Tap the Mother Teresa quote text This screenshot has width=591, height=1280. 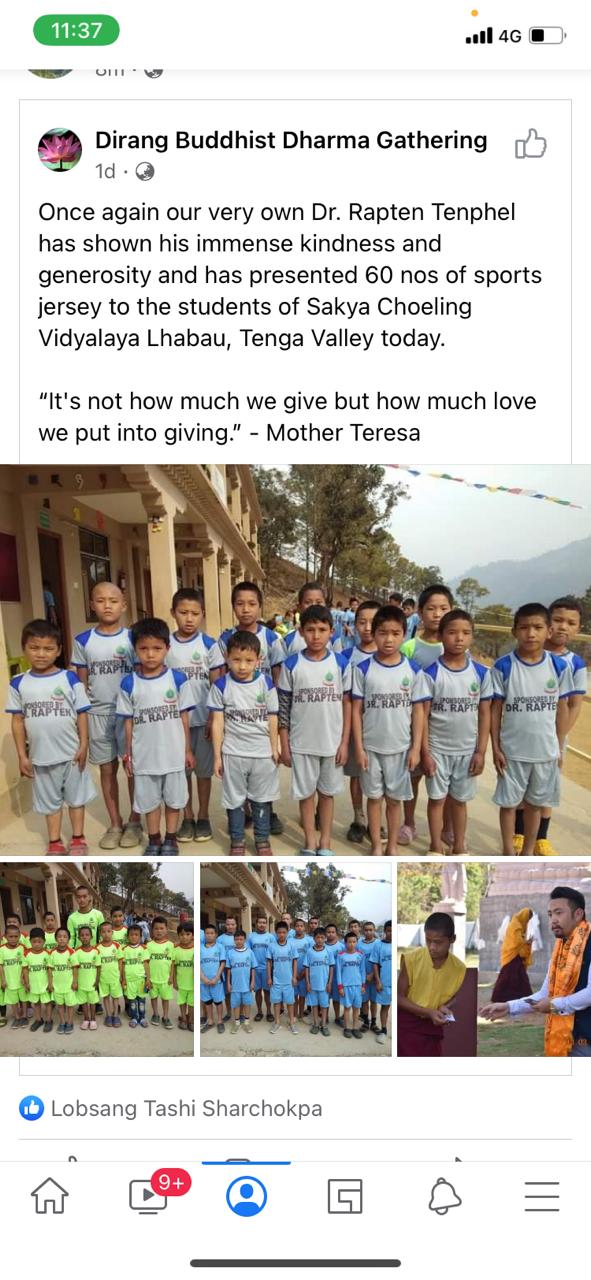(287, 417)
